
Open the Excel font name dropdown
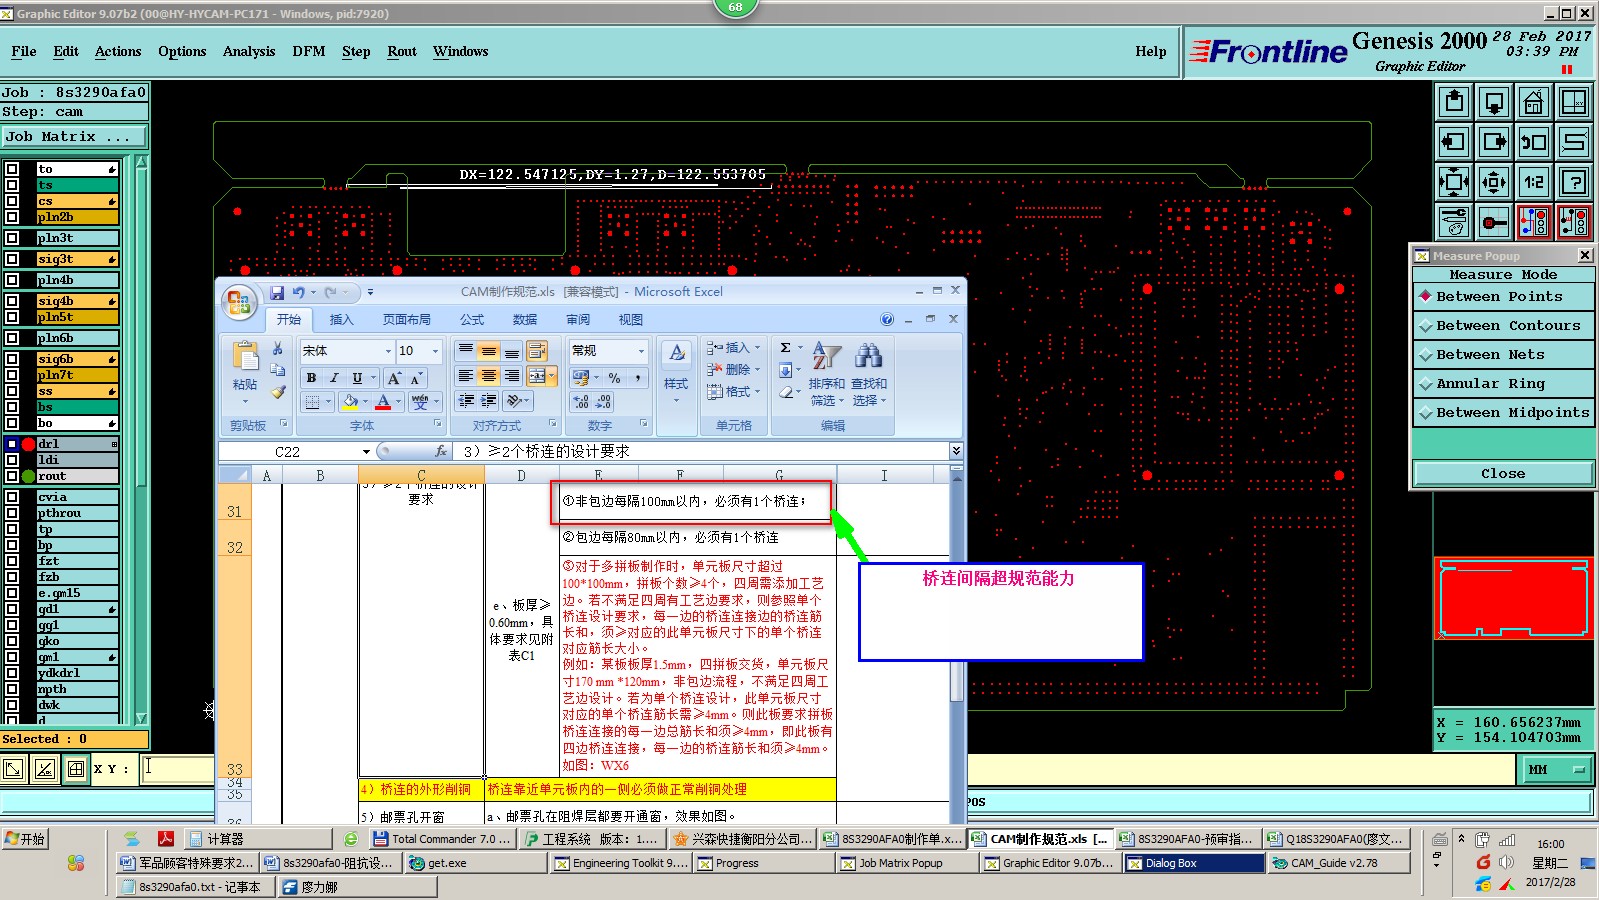[388, 351]
